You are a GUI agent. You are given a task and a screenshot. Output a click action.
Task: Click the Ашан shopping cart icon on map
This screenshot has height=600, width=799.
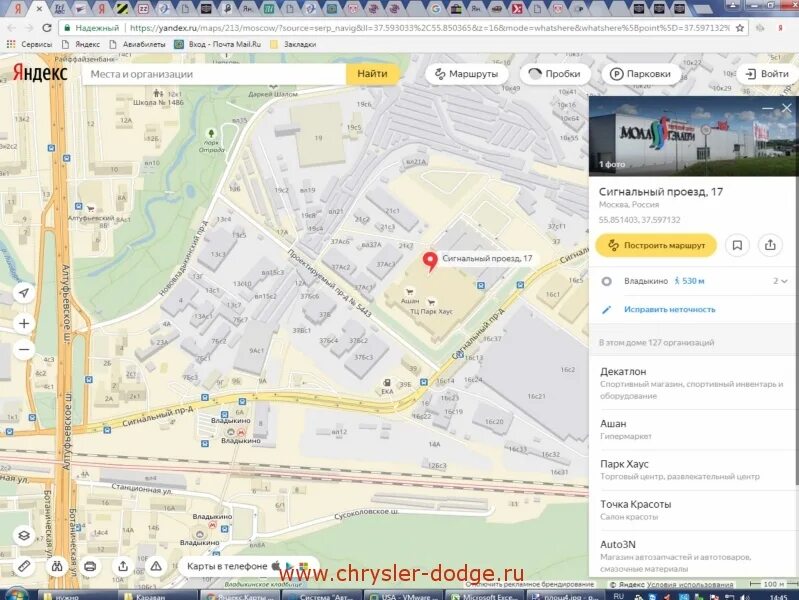[409, 292]
